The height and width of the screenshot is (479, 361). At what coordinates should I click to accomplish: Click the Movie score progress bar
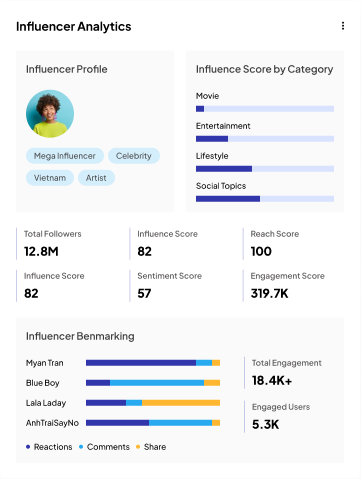[x=265, y=109]
